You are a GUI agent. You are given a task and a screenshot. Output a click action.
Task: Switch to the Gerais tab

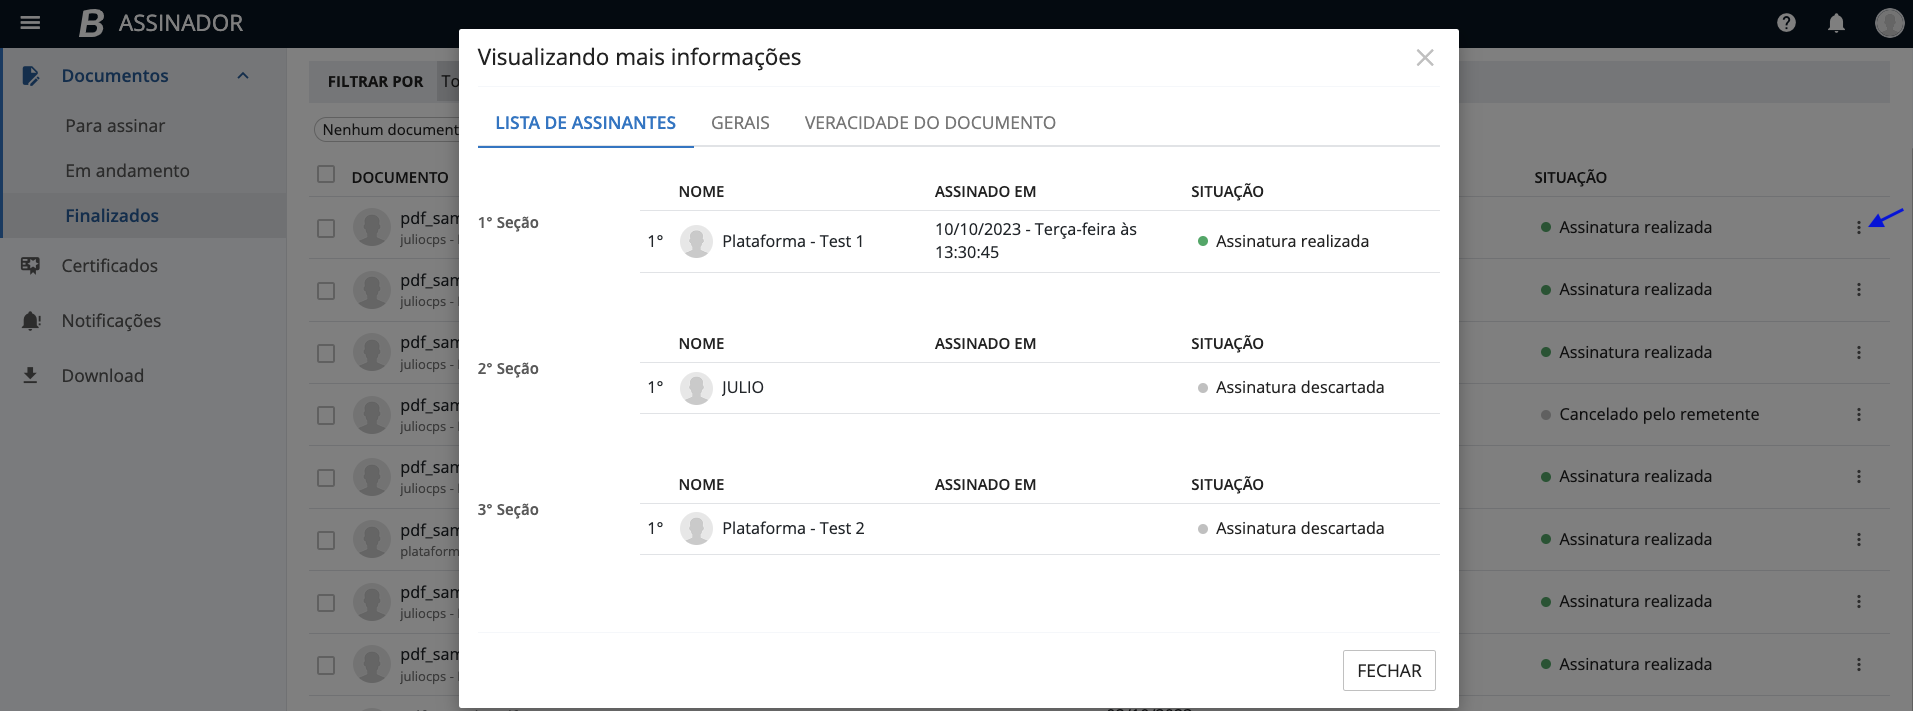pyautogui.click(x=740, y=123)
